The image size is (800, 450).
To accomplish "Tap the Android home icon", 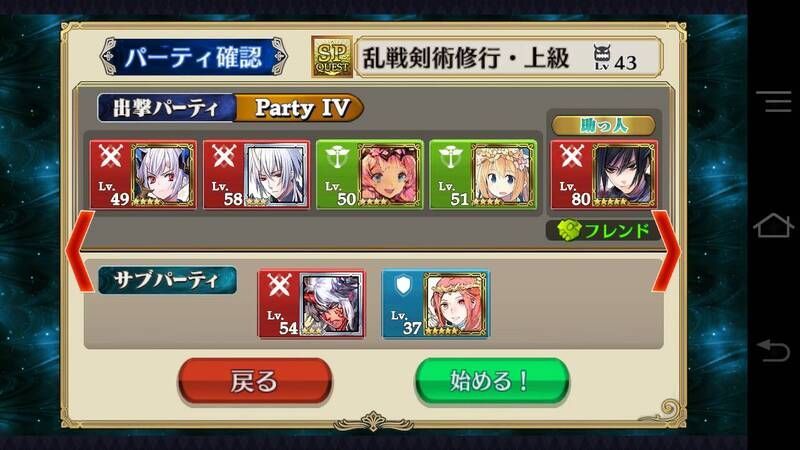I will tap(773, 226).
